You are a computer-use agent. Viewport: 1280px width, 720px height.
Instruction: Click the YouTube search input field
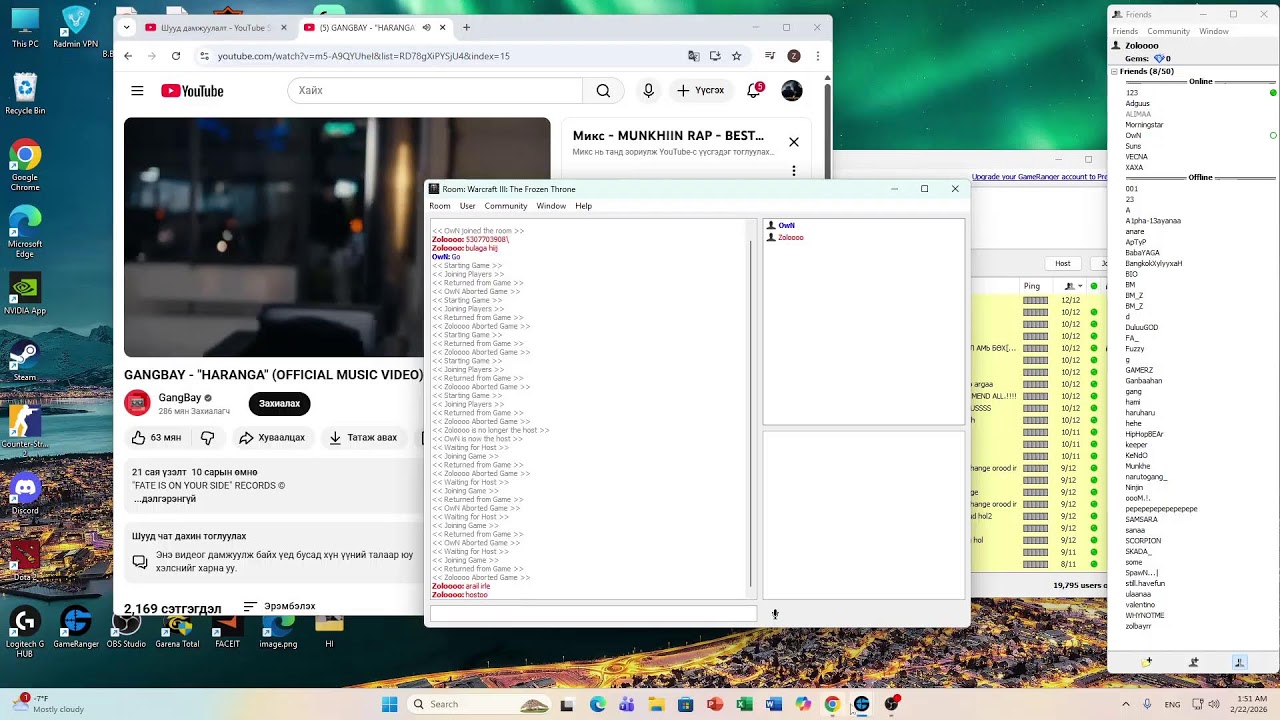[435, 91]
